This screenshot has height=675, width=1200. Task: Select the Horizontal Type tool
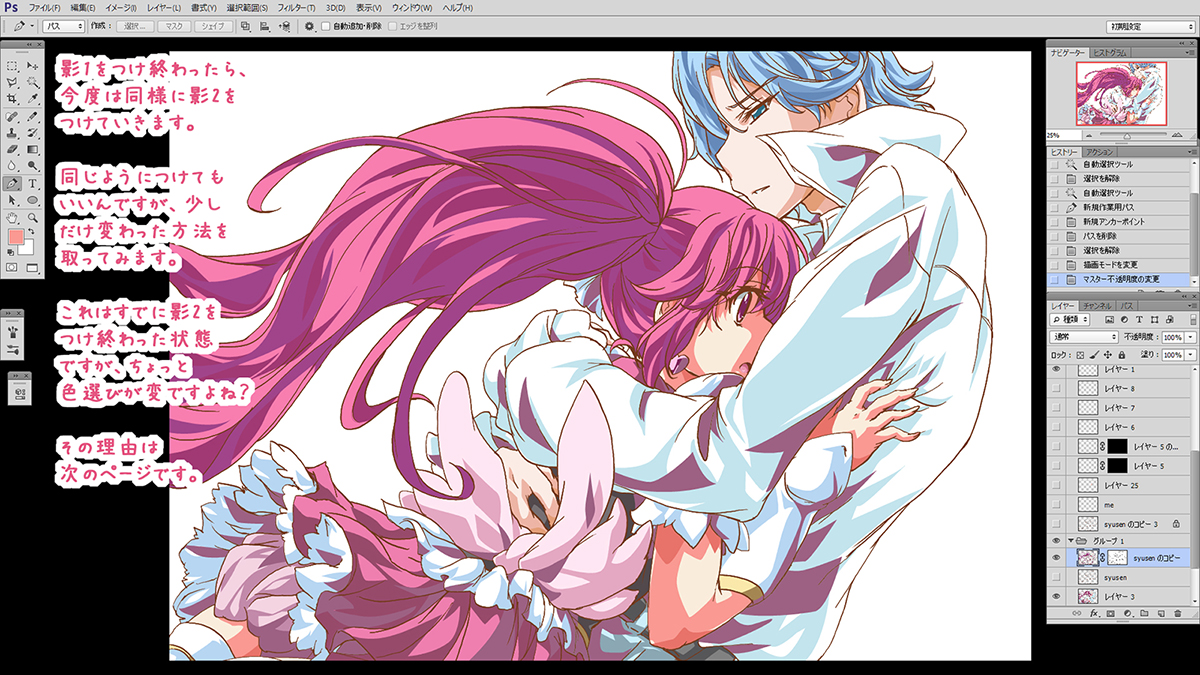pyautogui.click(x=33, y=183)
